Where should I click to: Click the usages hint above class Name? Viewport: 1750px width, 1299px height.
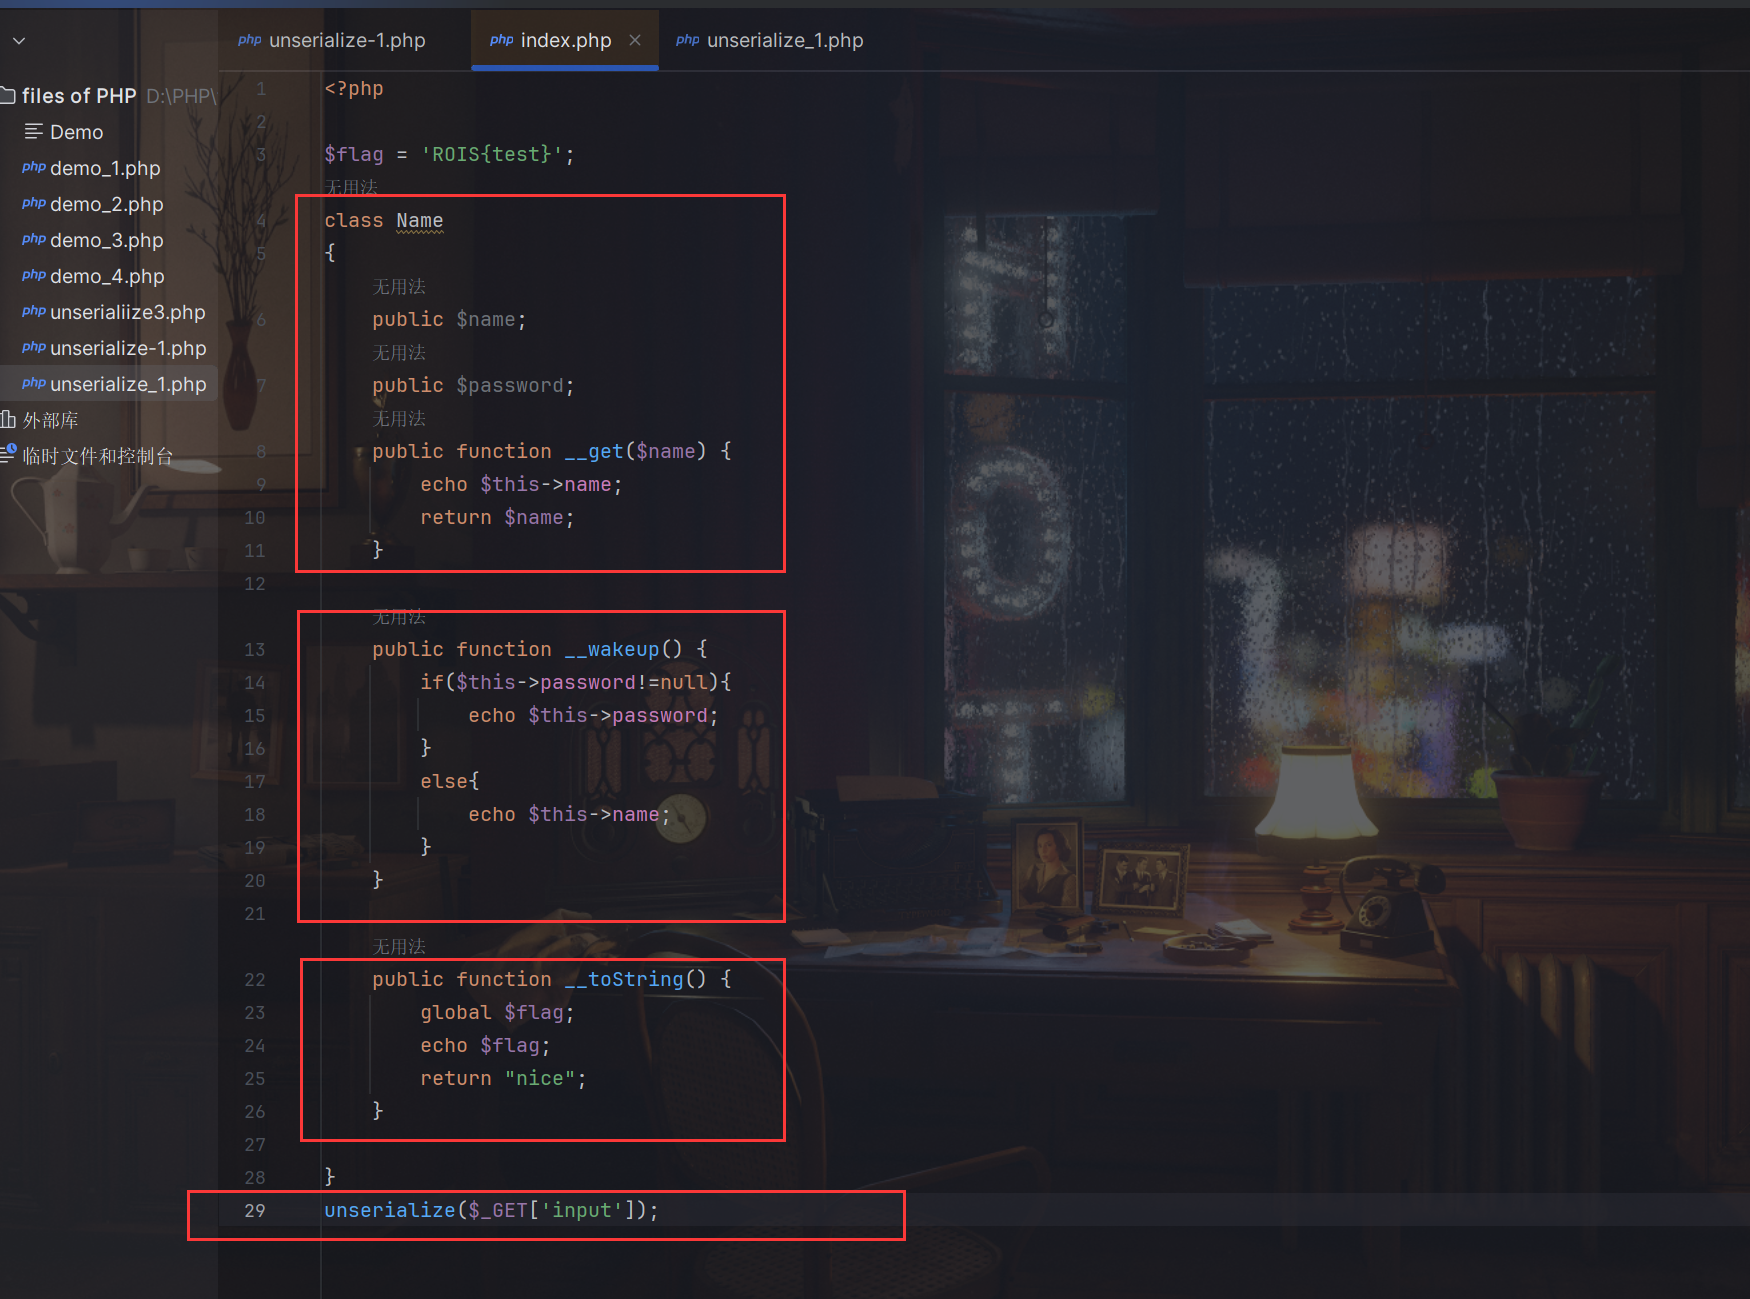point(351,187)
